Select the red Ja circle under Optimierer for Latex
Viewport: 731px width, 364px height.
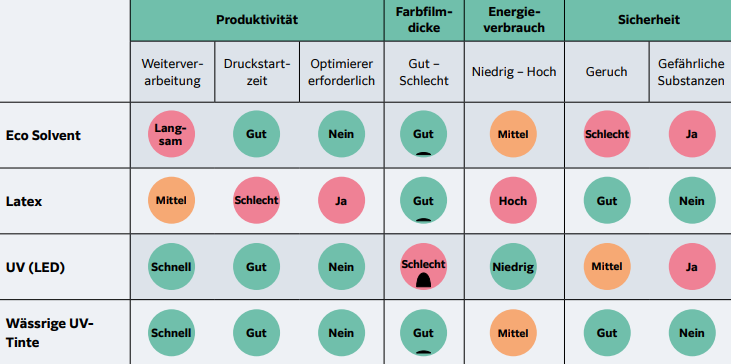[341, 200]
